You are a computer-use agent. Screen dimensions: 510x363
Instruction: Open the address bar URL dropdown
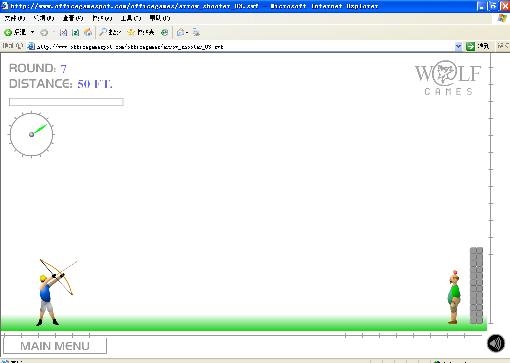click(458, 47)
